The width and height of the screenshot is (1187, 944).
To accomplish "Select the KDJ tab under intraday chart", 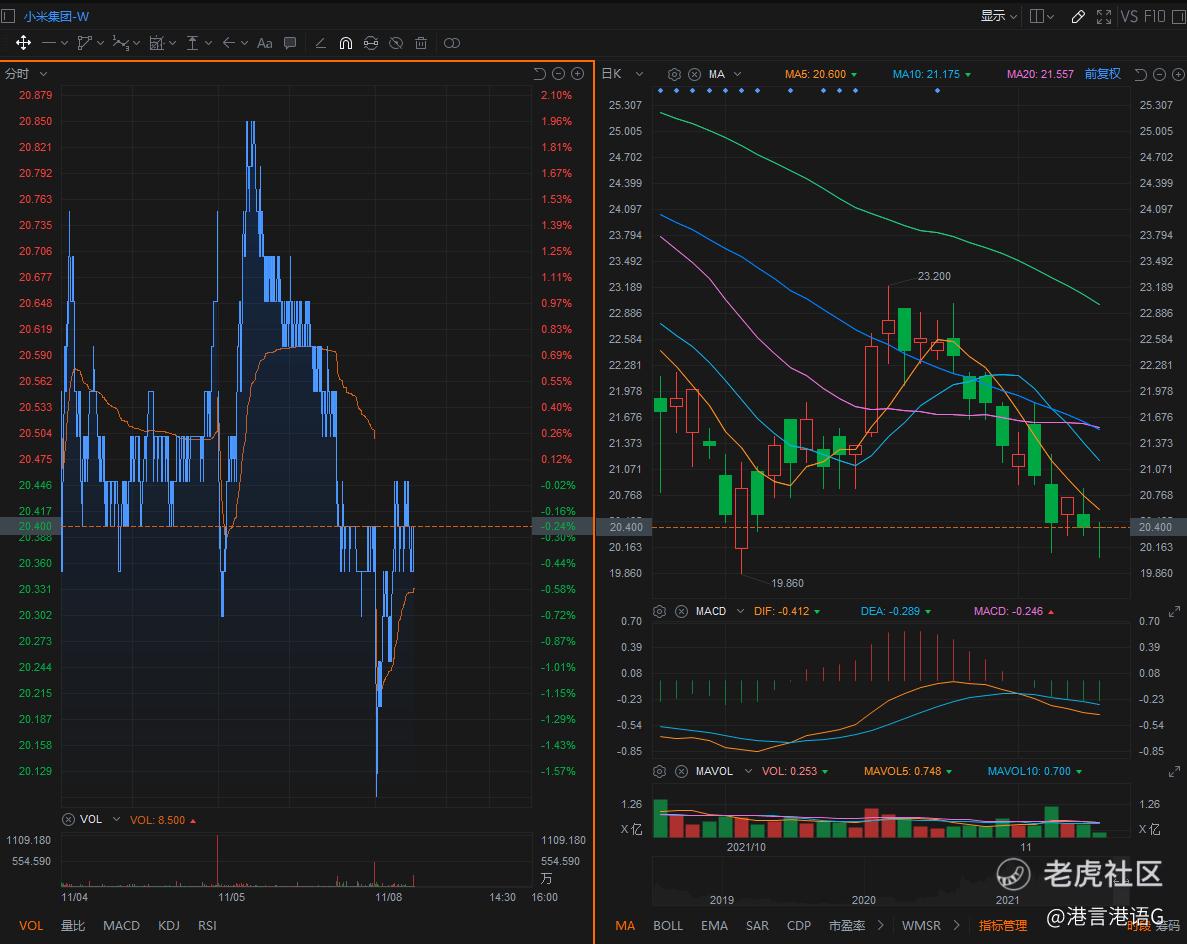I will (168, 925).
